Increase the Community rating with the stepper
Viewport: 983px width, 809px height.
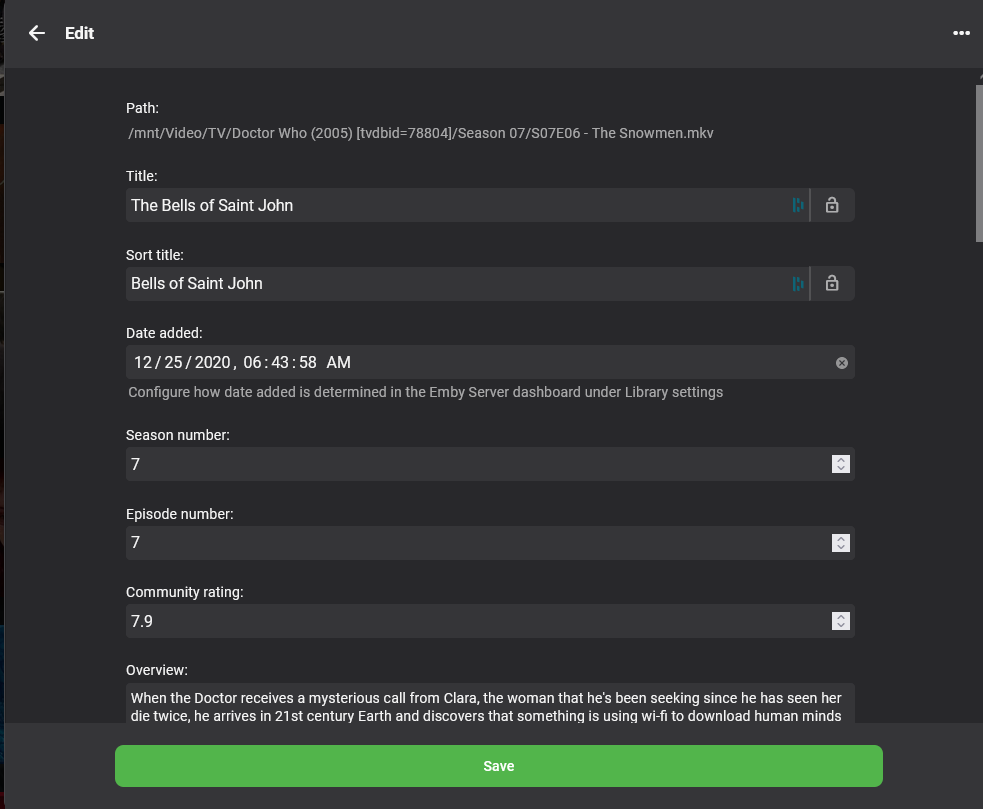(840, 616)
